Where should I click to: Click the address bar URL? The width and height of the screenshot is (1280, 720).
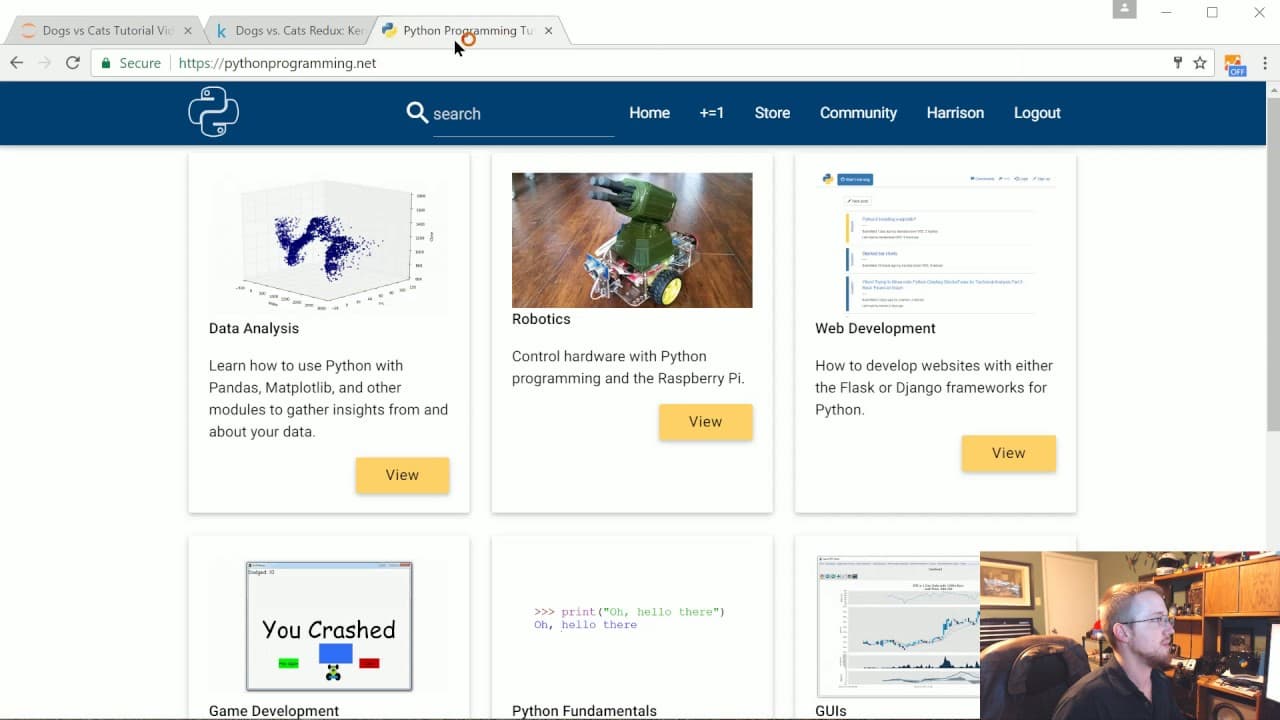(277, 63)
